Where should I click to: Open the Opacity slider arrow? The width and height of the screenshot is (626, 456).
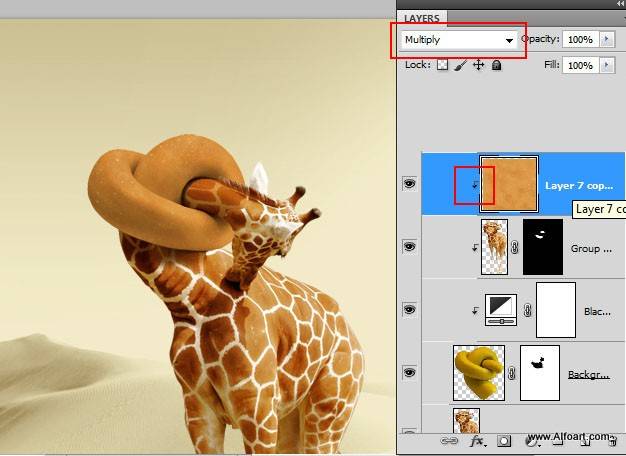[607, 39]
